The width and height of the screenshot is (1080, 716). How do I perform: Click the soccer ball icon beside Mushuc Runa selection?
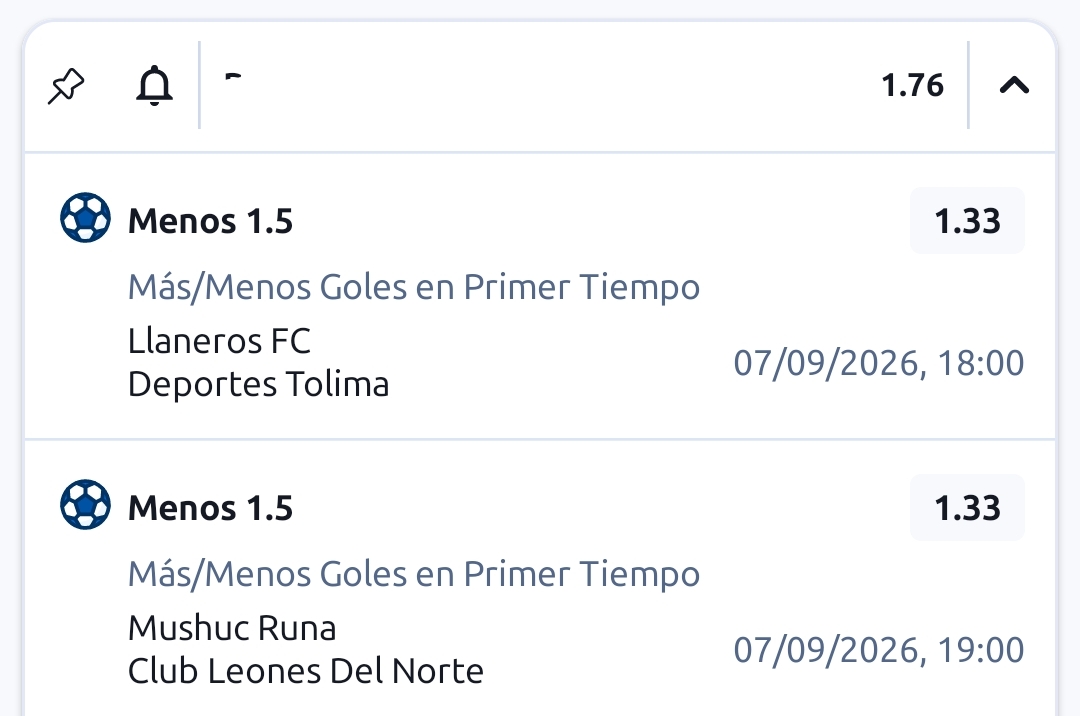(x=85, y=505)
